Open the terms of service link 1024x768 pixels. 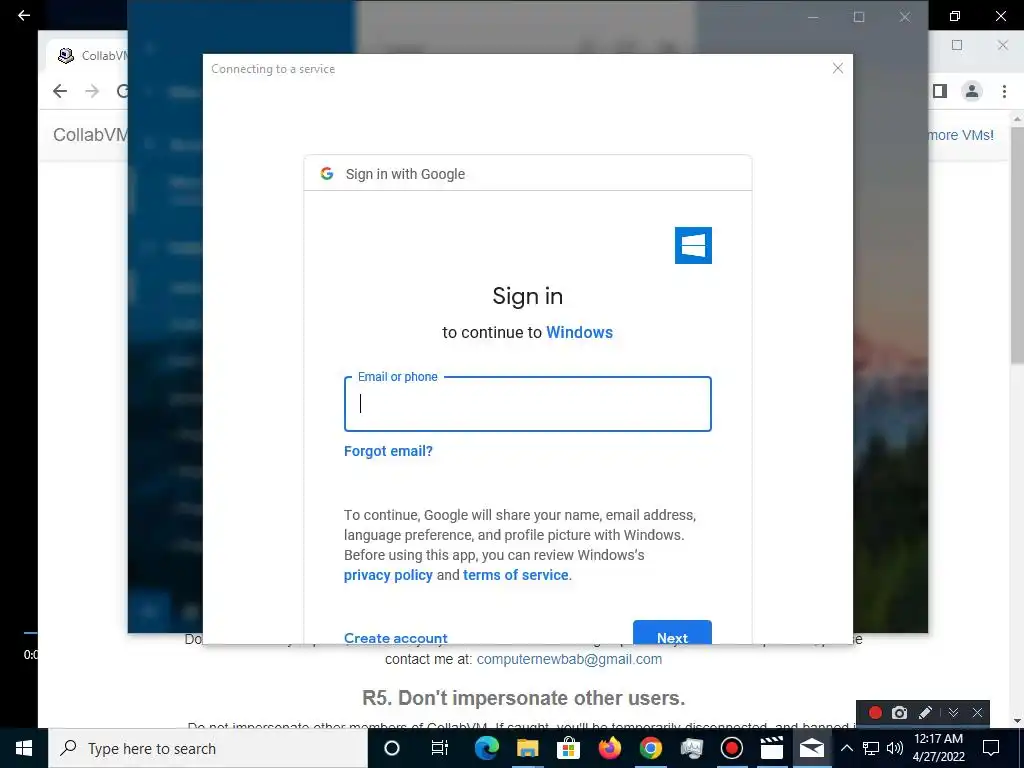(x=516, y=575)
